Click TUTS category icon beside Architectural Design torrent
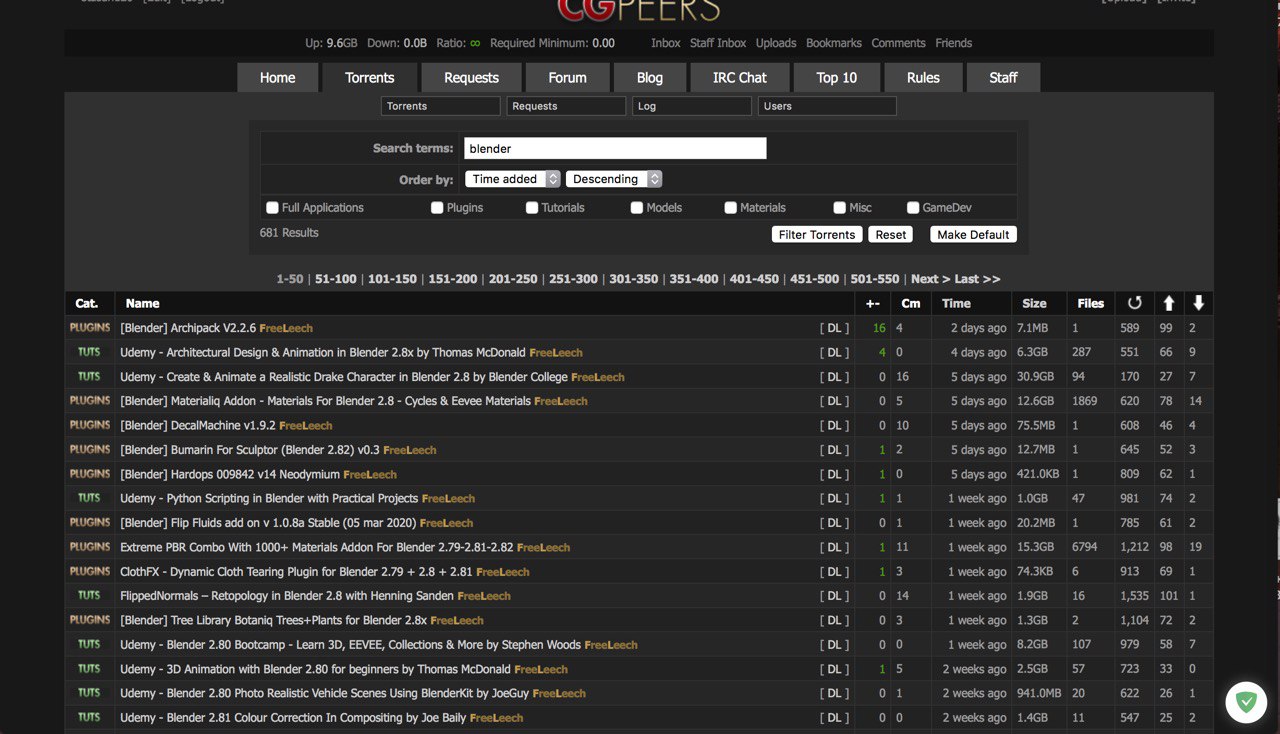Image resolution: width=1280 pixels, height=734 pixels. point(89,352)
